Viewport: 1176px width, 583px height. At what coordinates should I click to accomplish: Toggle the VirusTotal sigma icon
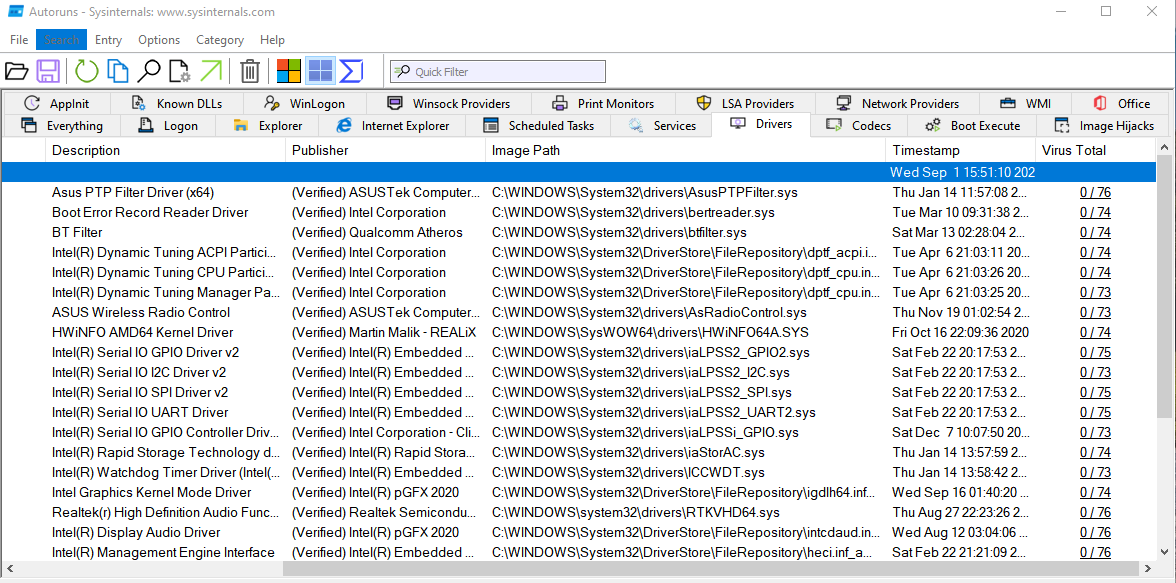[351, 71]
